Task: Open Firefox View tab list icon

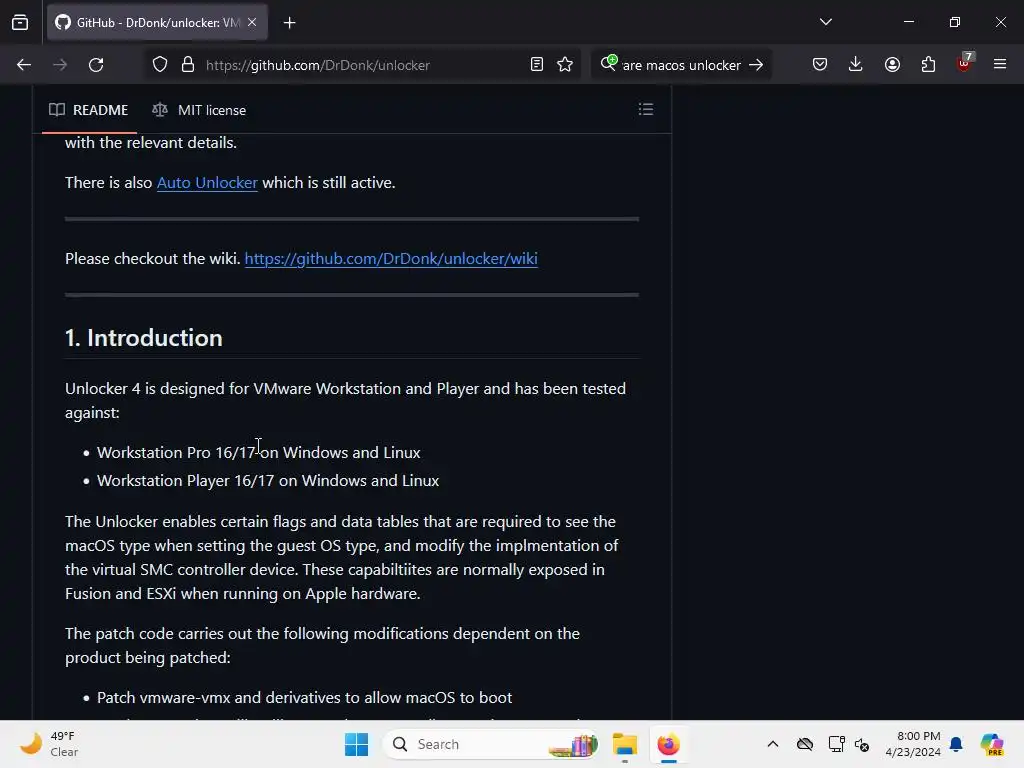Action: (x=20, y=23)
